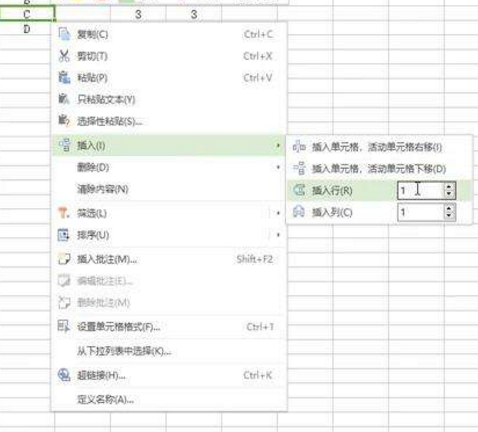The width and height of the screenshot is (478, 432).
Task: Decrease the insert column count
Action: (449, 216)
